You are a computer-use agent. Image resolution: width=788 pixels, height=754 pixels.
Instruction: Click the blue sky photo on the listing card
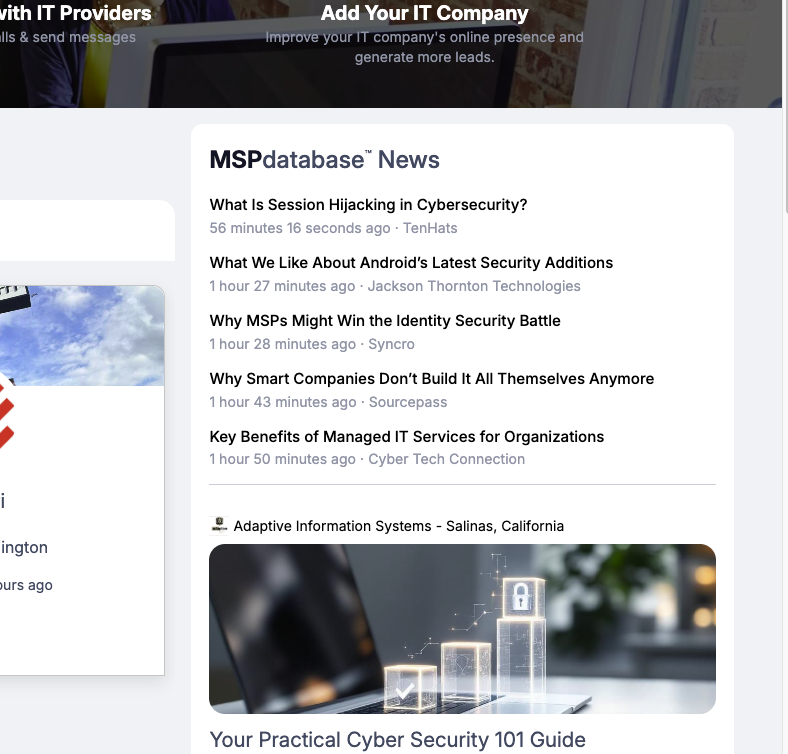pyautogui.click(x=82, y=336)
